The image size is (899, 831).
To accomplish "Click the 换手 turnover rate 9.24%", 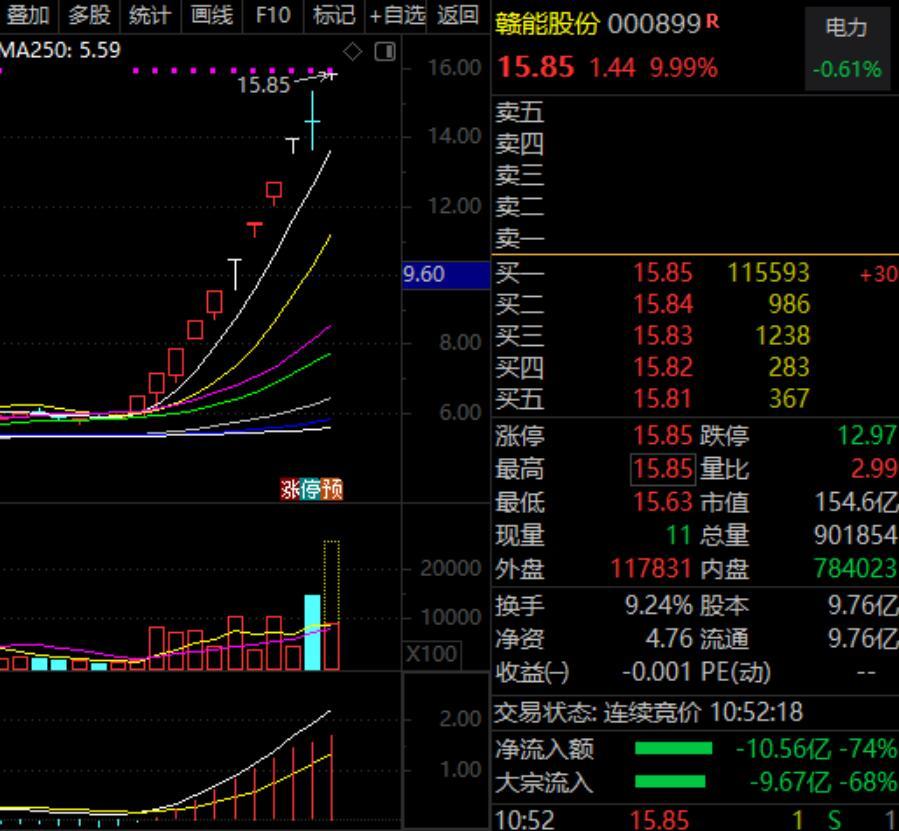I will click(x=659, y=606).
